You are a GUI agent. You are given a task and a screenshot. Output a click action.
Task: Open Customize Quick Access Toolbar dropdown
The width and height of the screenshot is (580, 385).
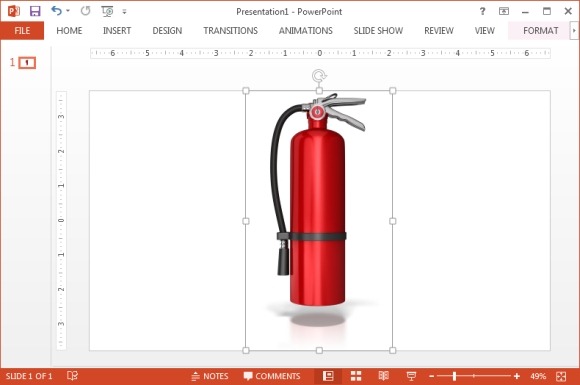[124, 12]
